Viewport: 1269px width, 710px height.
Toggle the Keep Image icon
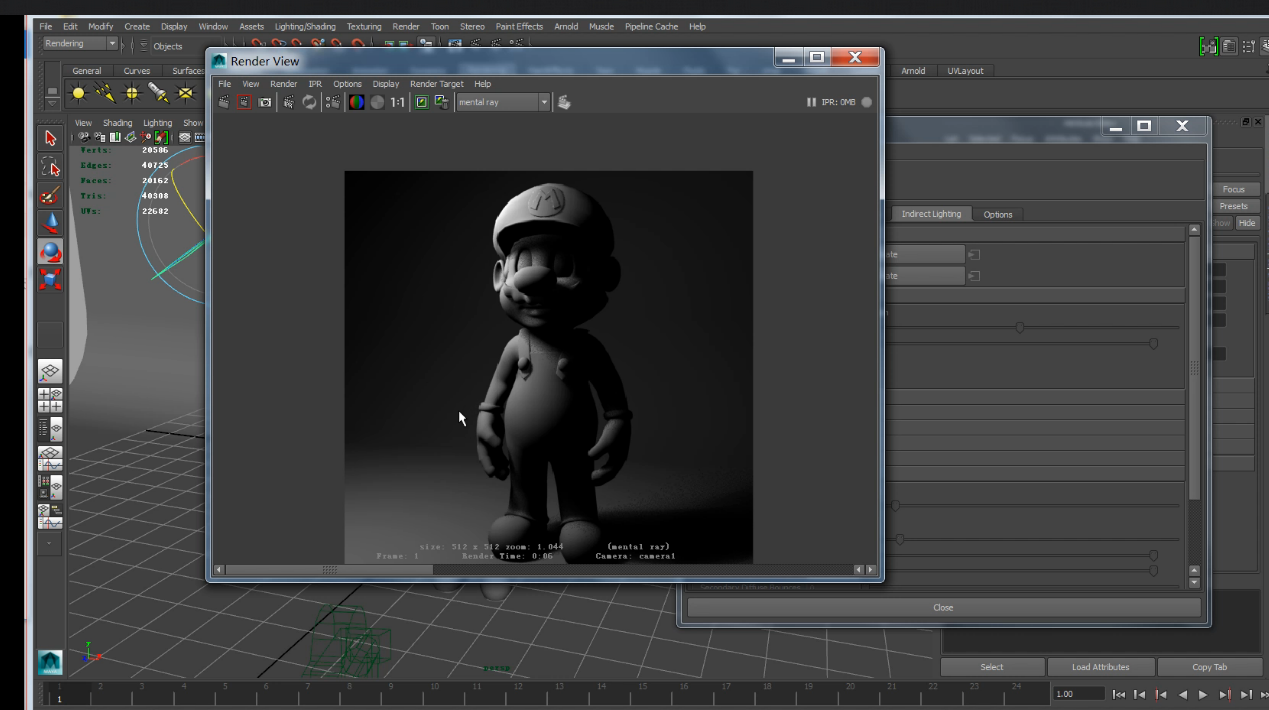(x=422, y=102)
